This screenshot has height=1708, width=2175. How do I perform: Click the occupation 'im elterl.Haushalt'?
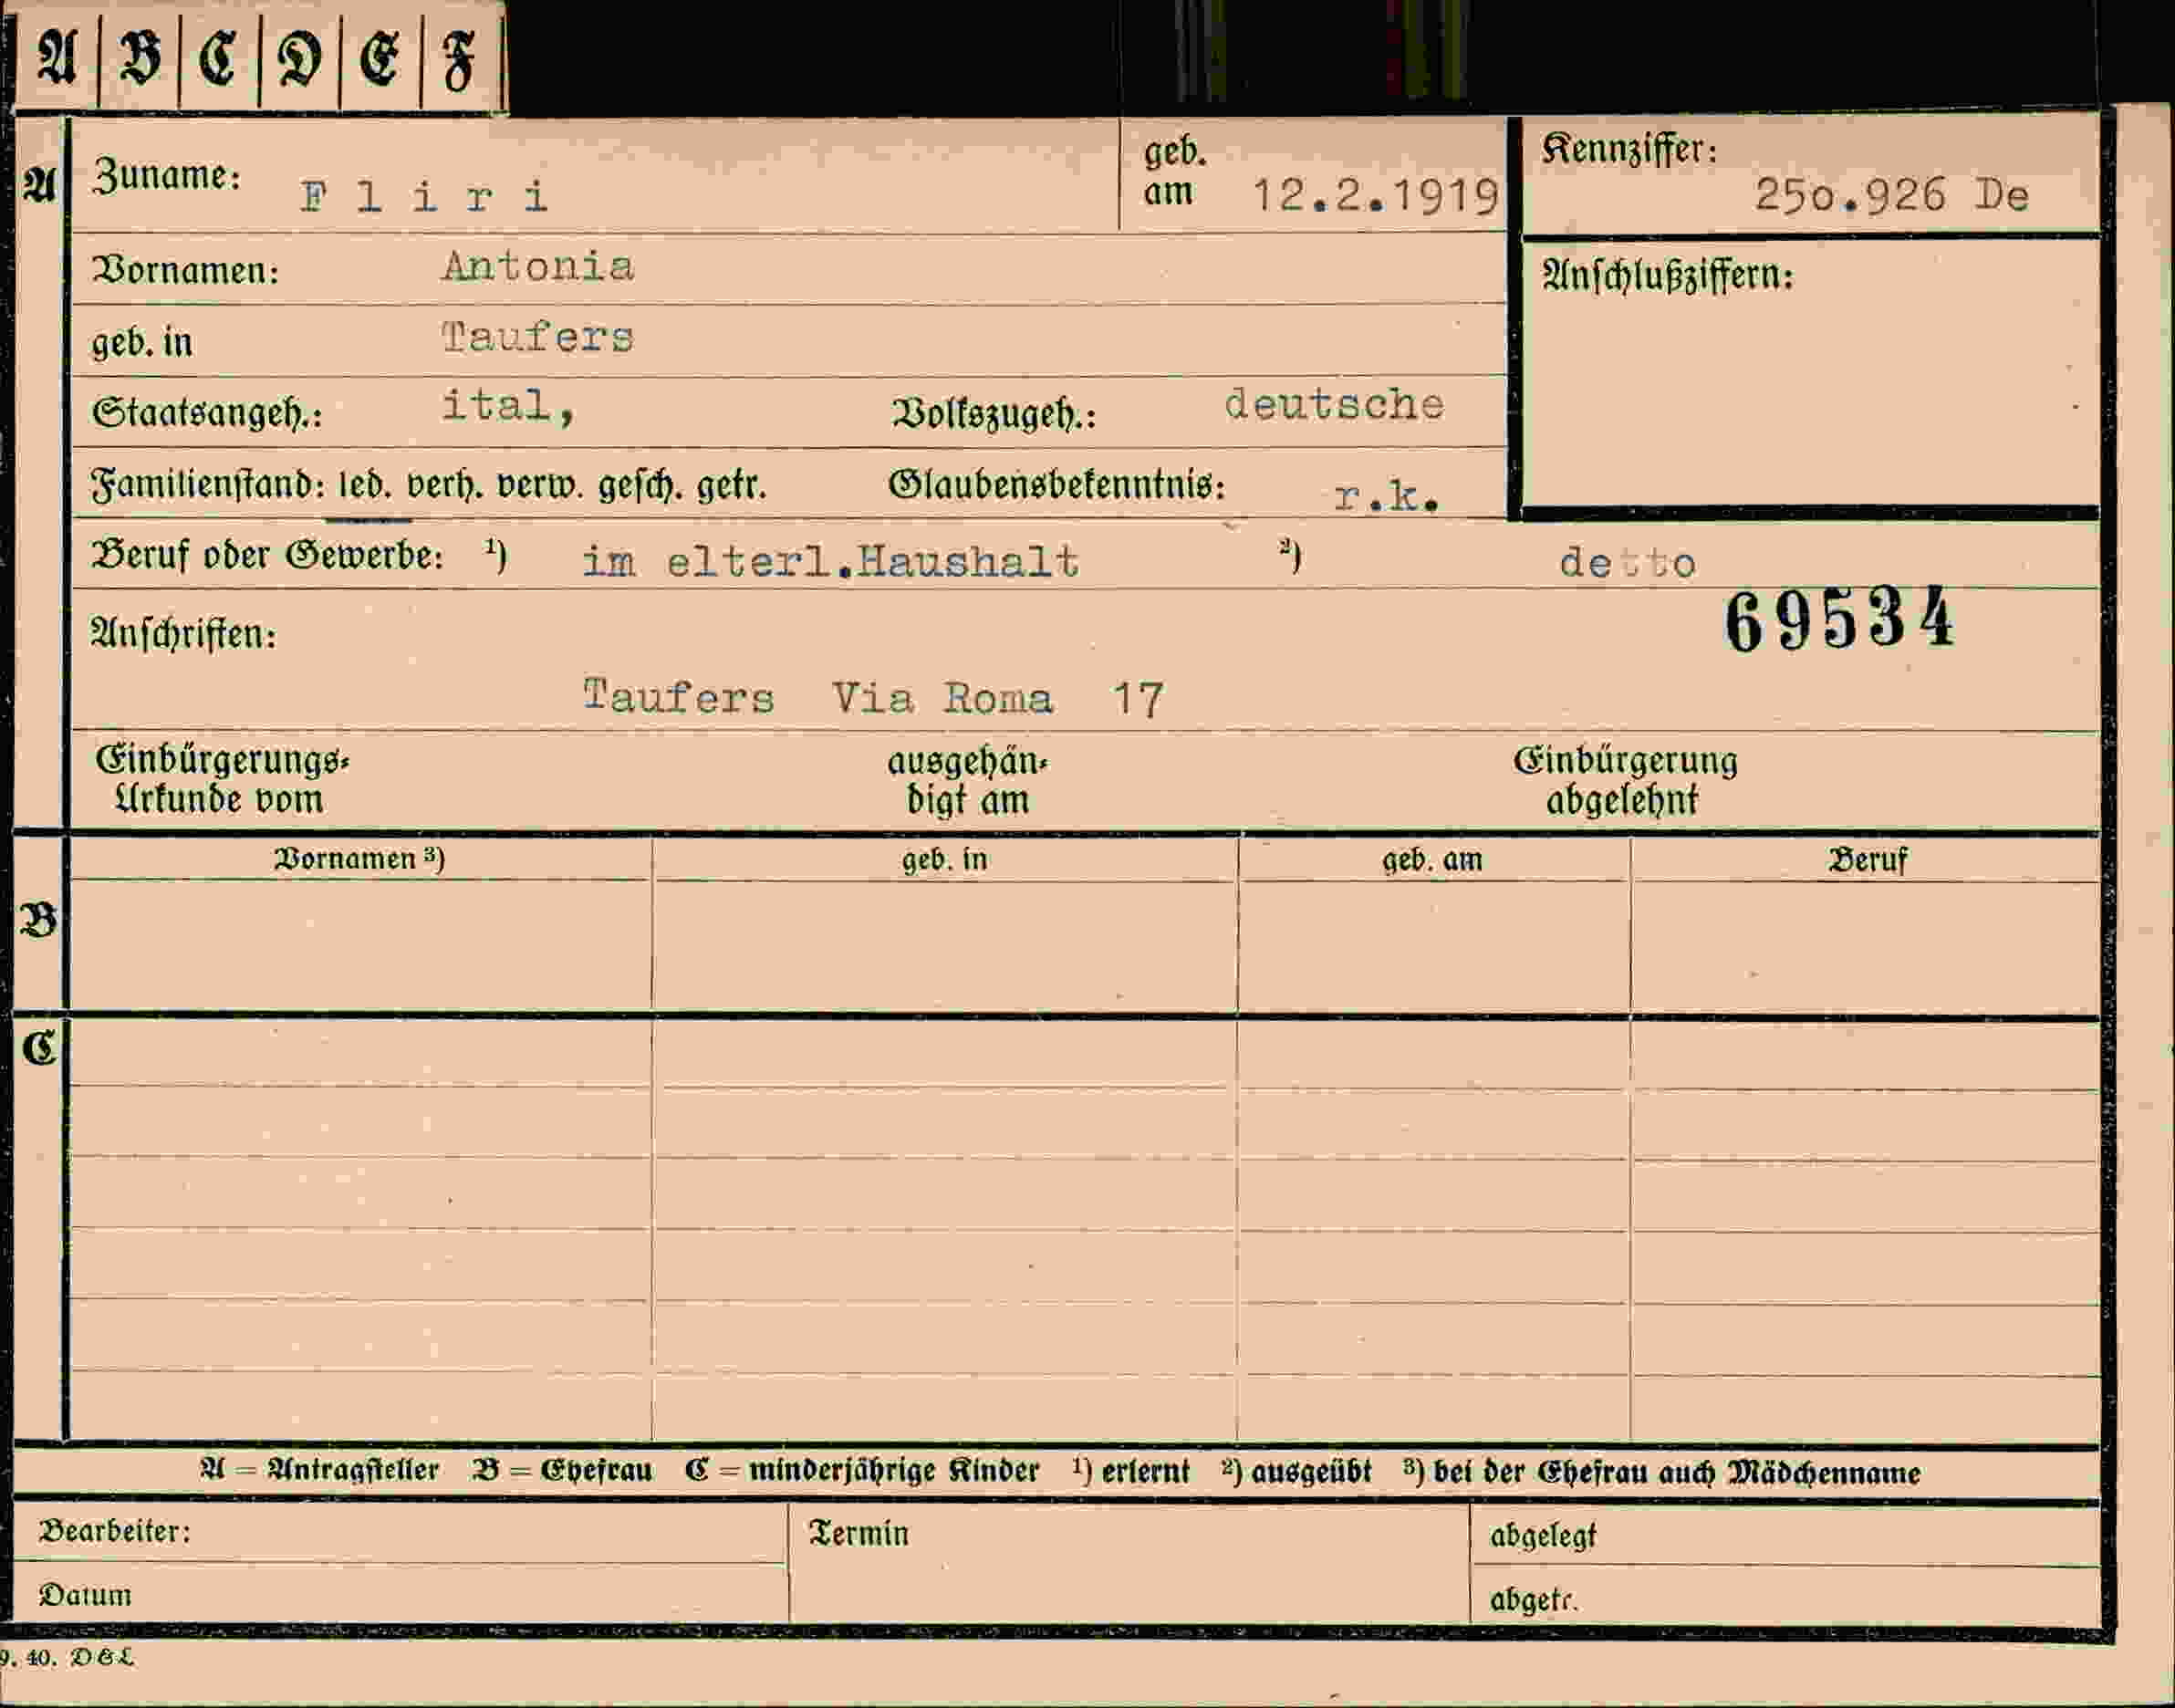point(830,561)
